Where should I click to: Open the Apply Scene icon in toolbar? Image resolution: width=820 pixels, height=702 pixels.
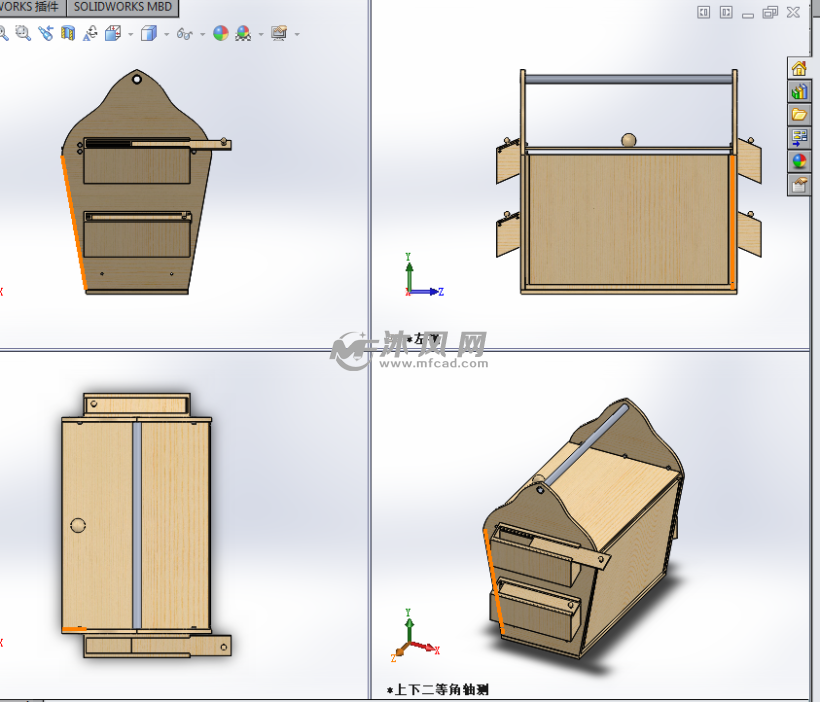tap(243, 34)
